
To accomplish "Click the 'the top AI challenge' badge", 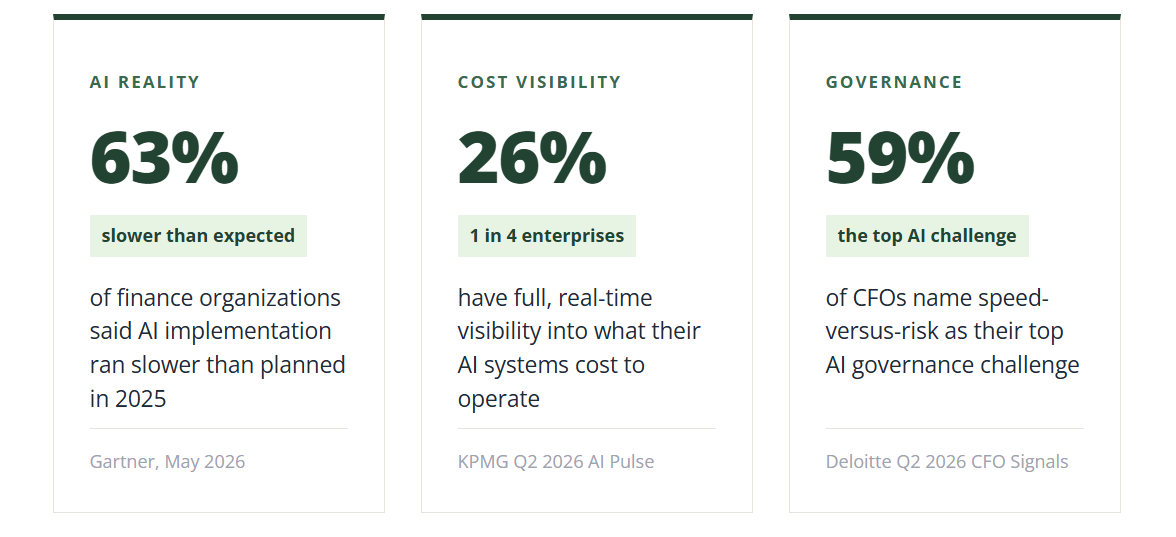I will (927, 236).
